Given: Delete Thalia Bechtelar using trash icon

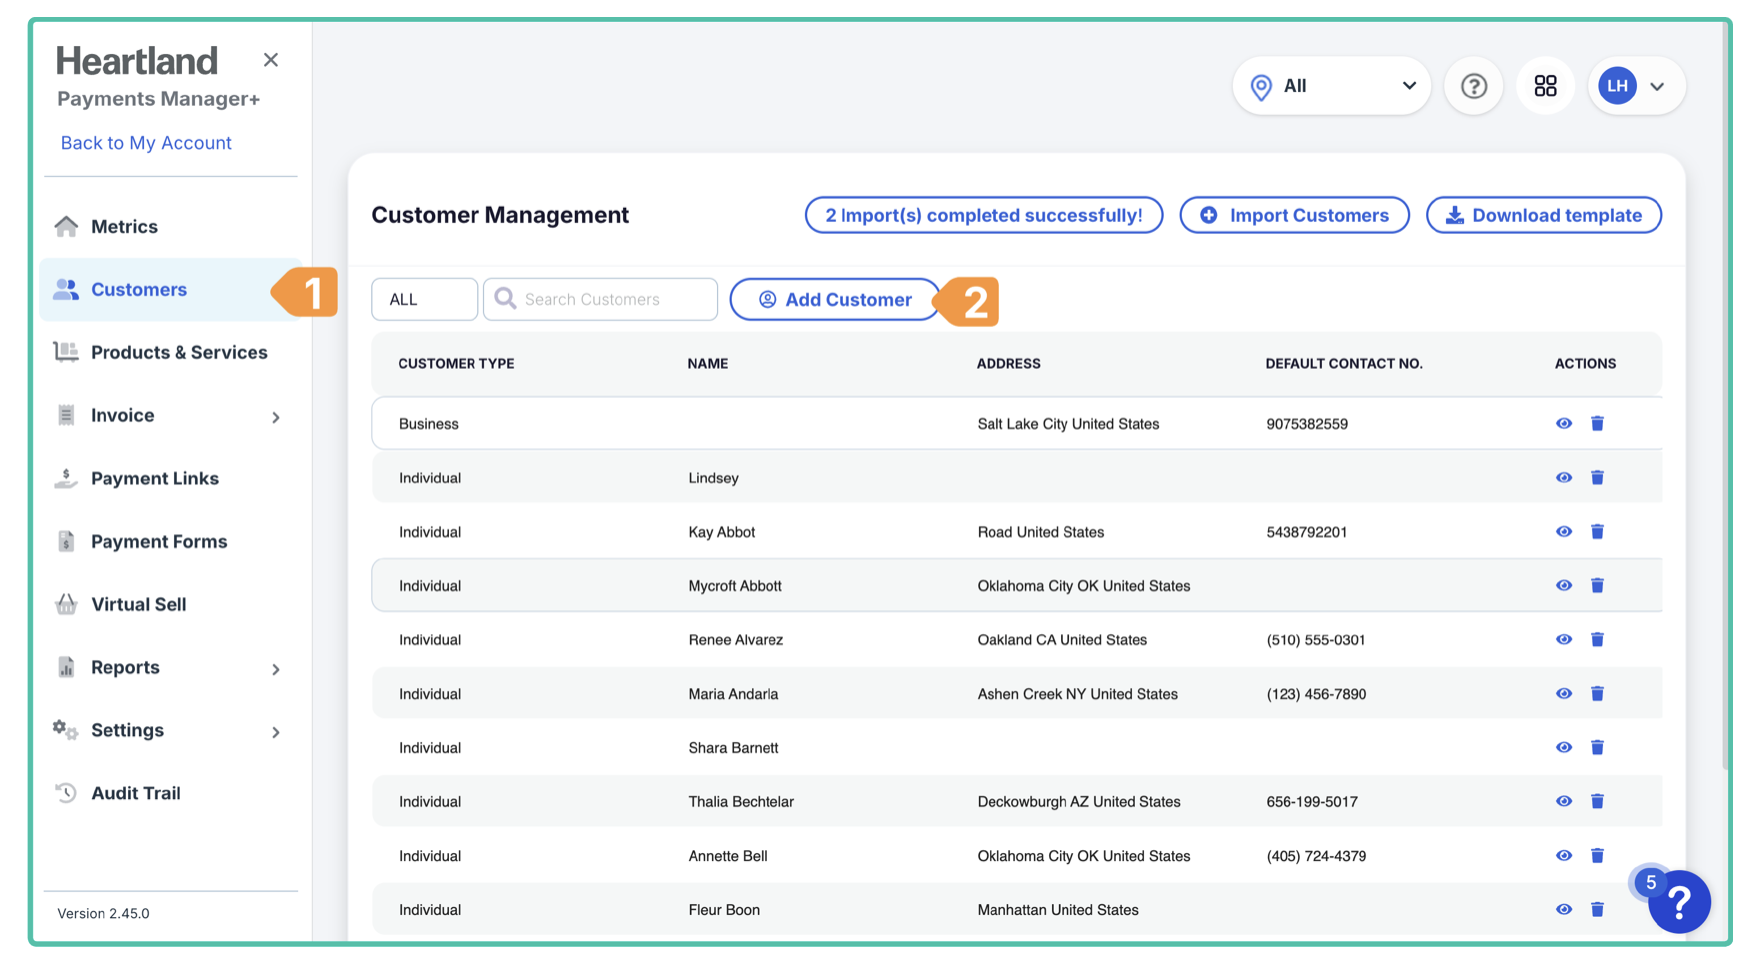Looking at the screenshot, I should [1597, 802].
